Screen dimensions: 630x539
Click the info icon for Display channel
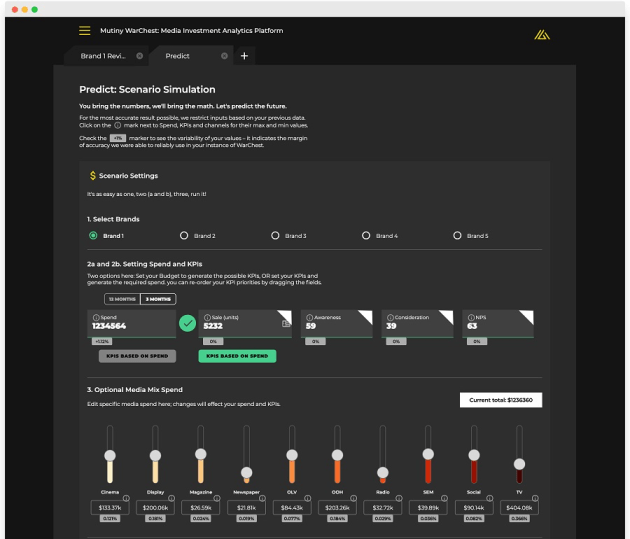click(x=172, y=498)
